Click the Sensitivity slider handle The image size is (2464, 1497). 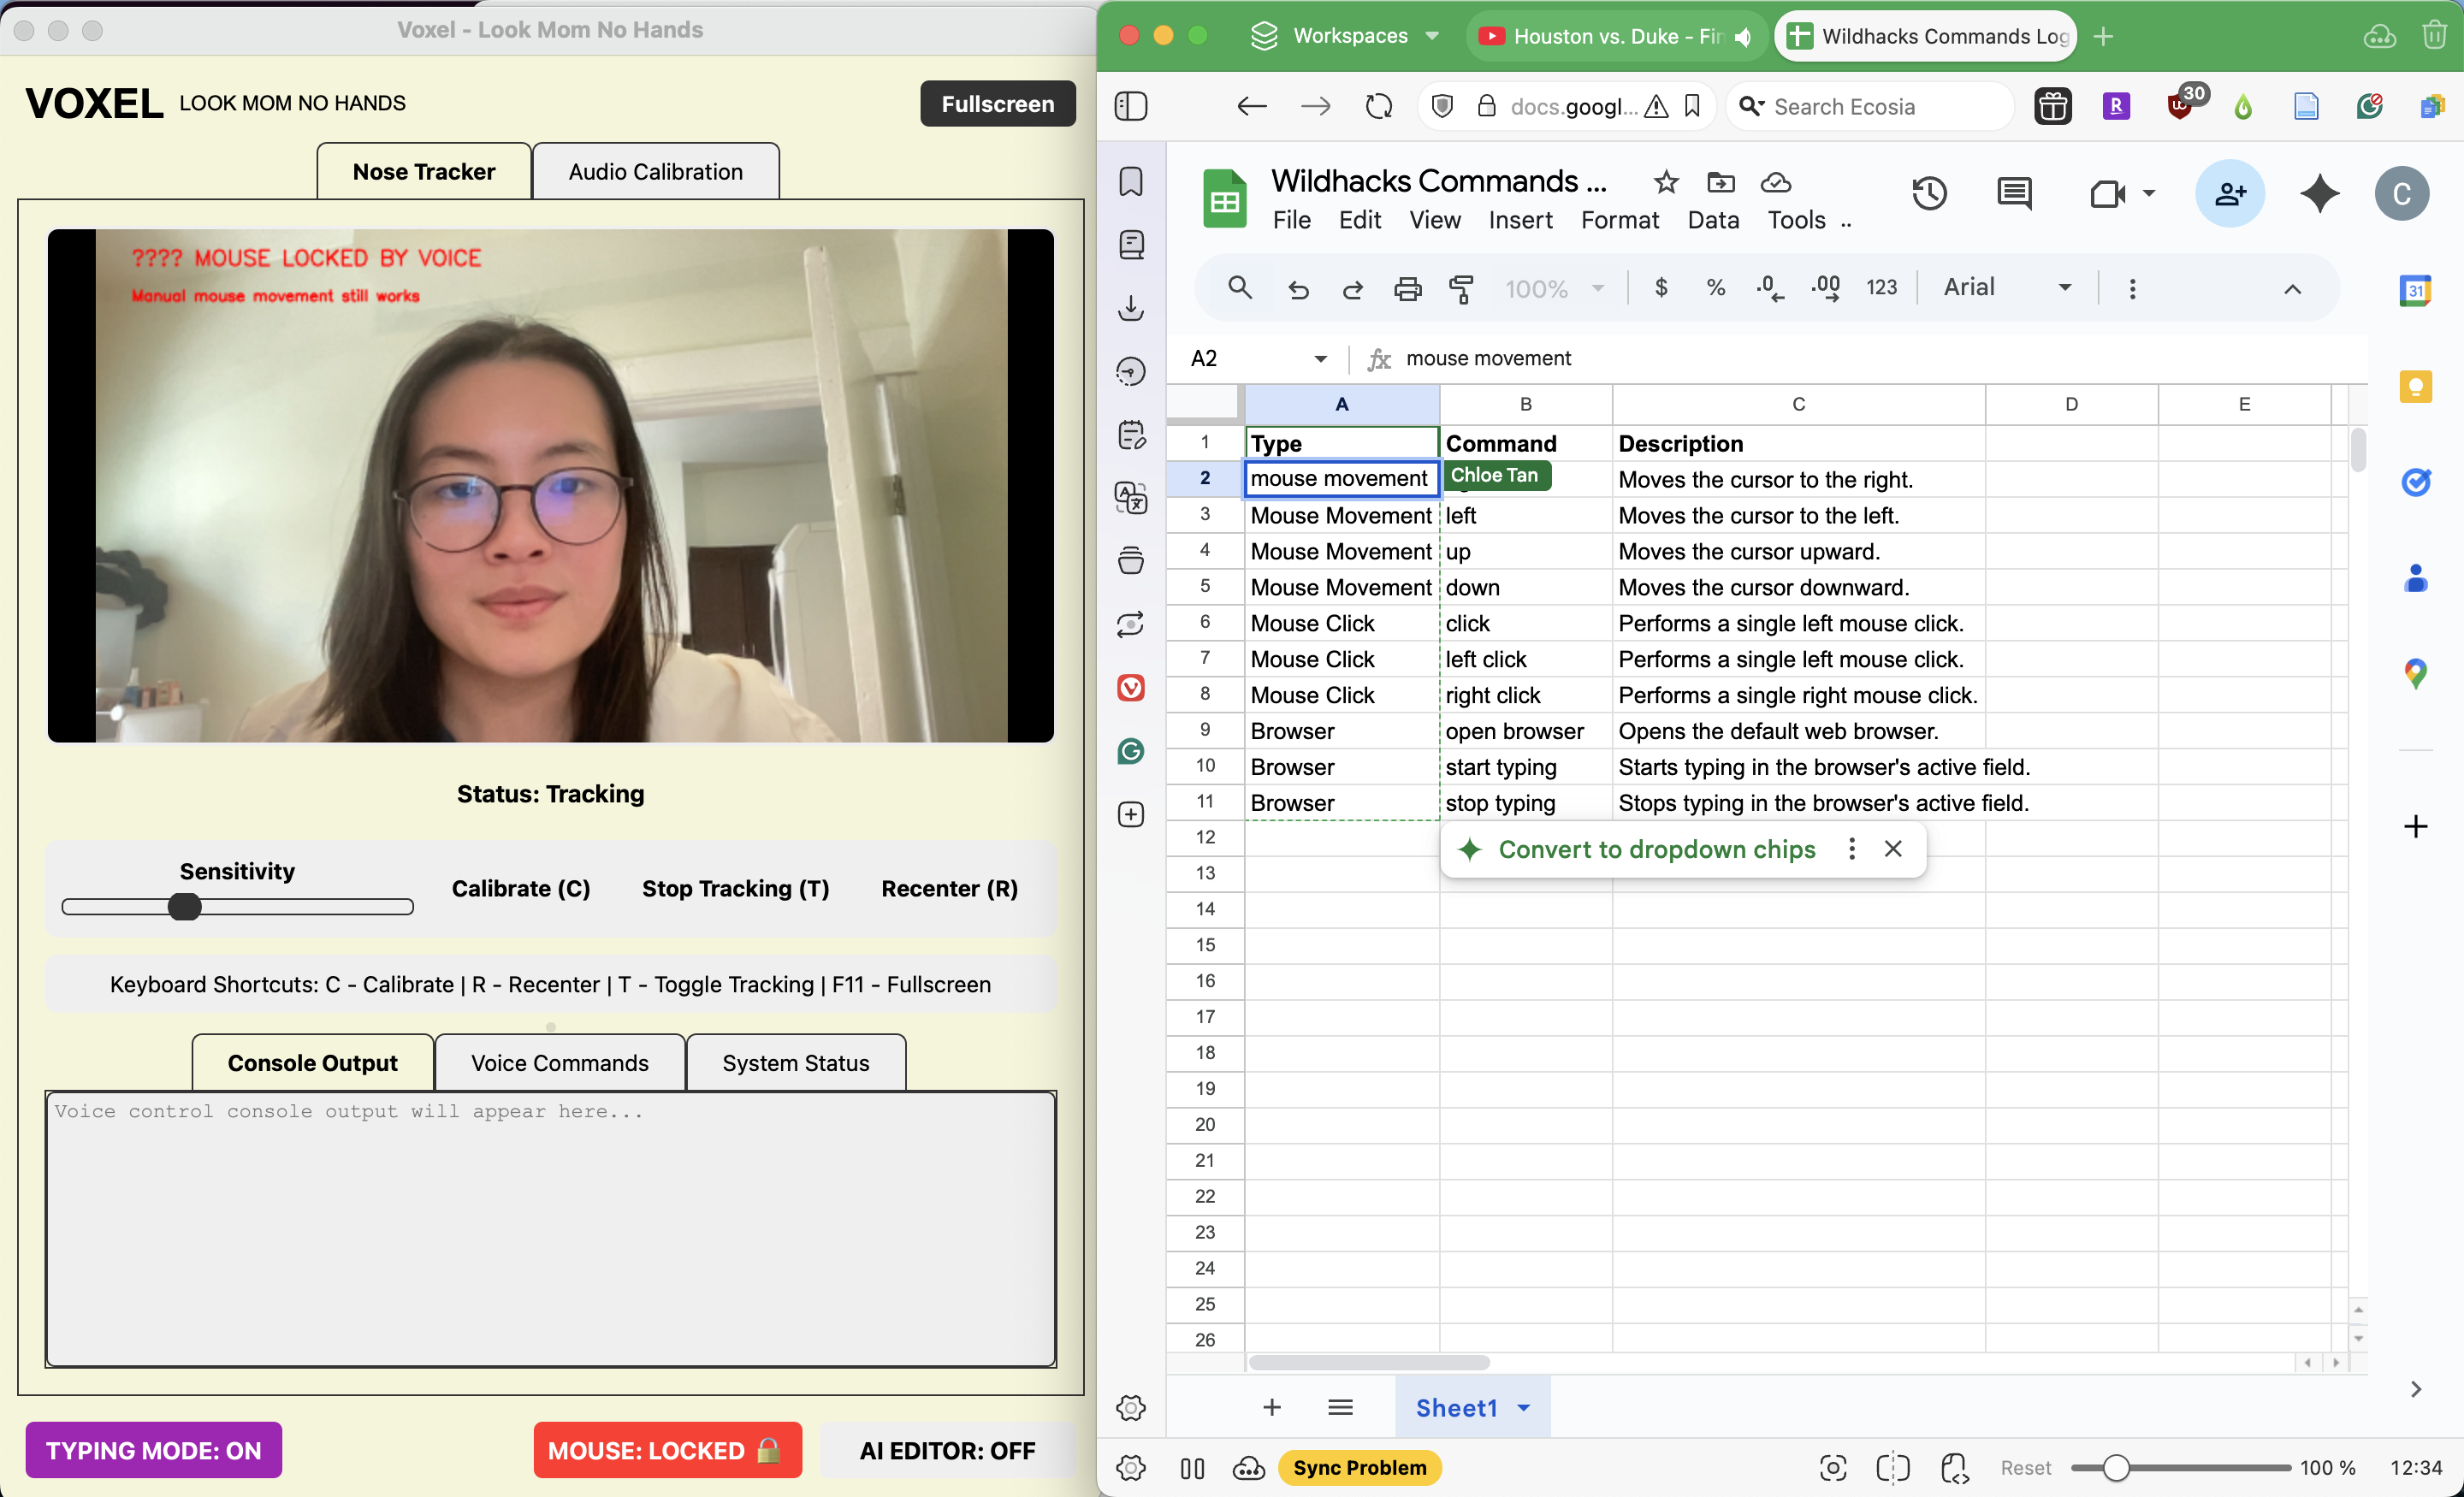pyautogui.click(x=185, y=907)
